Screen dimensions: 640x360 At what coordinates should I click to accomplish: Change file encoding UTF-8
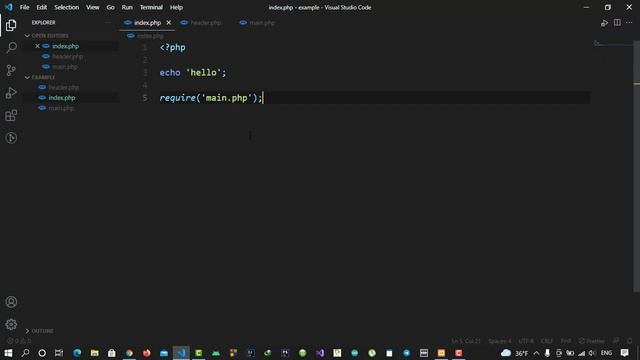526,341
